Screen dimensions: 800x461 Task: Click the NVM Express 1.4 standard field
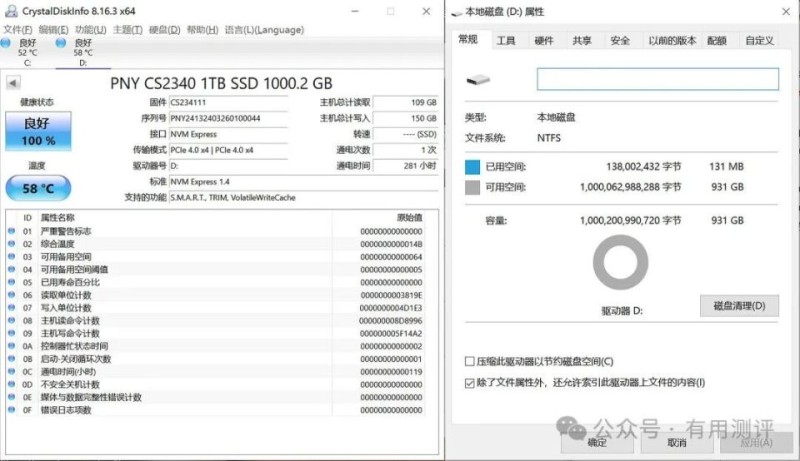304,182
